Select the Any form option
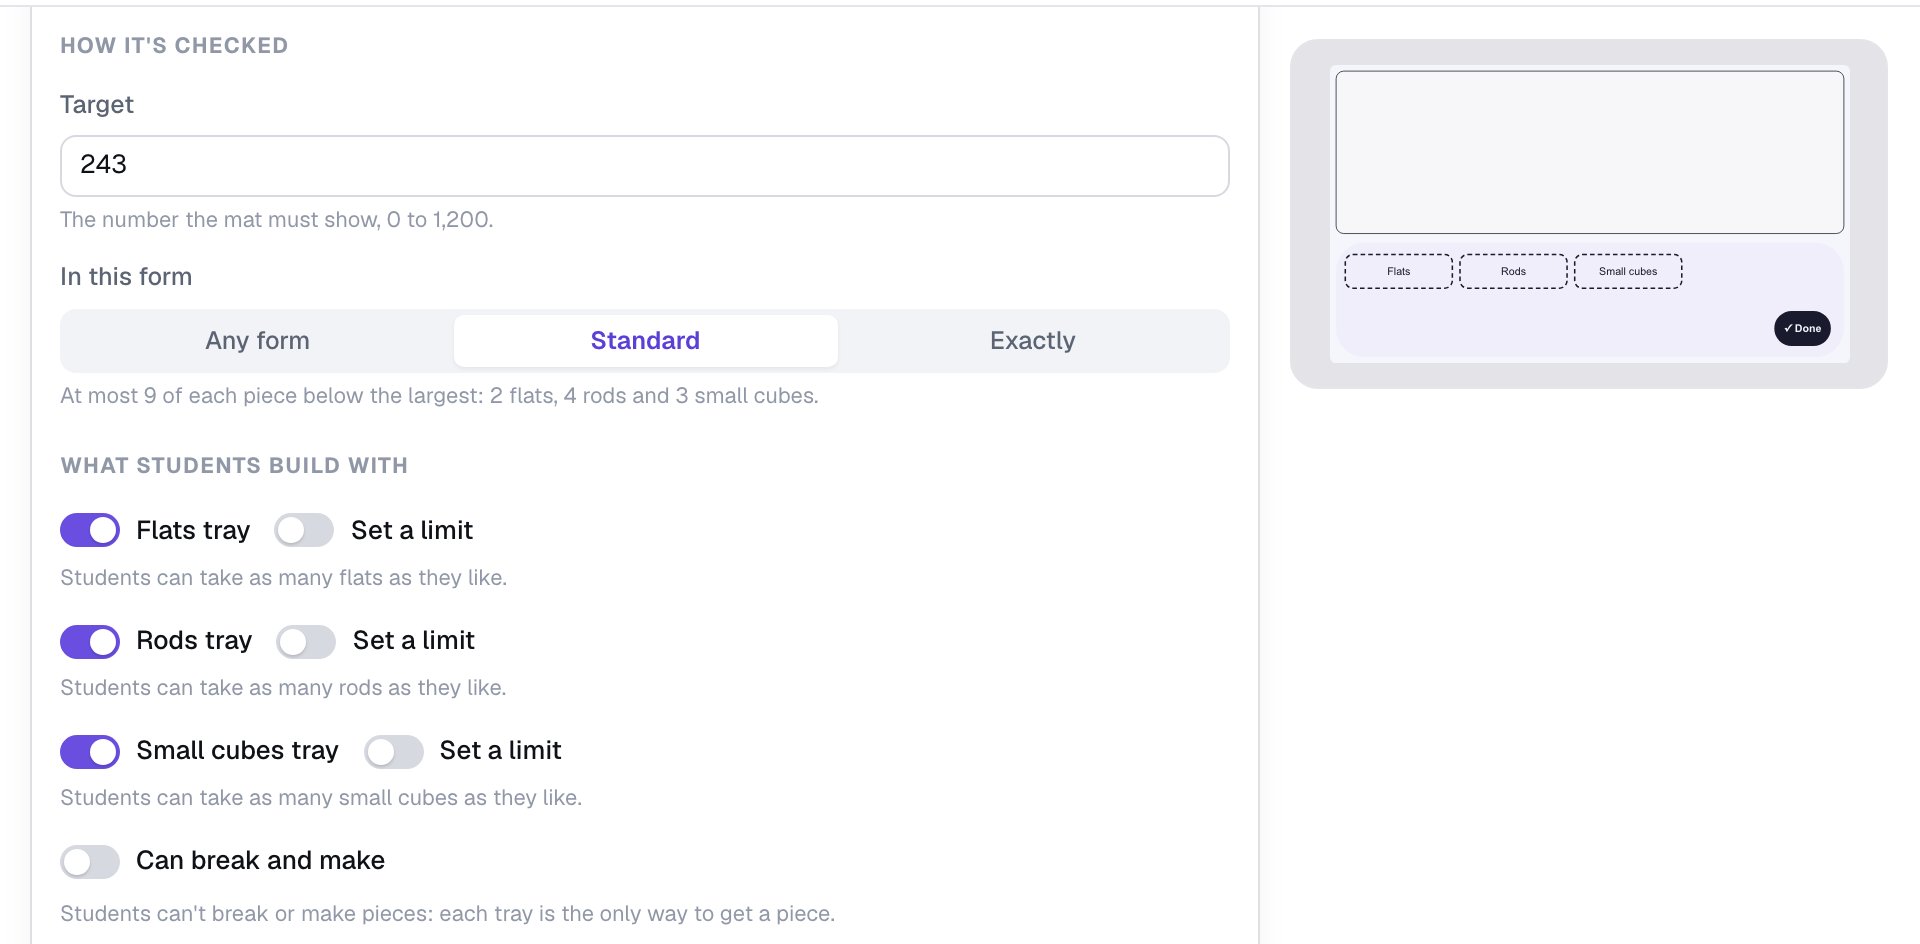The height and width of the screenshot is (944, 1920). 257,341
